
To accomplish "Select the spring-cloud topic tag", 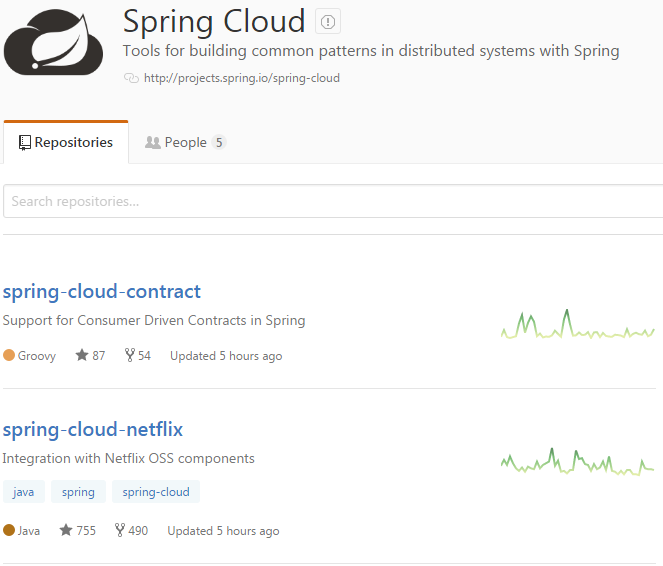I will pos(156,492).
